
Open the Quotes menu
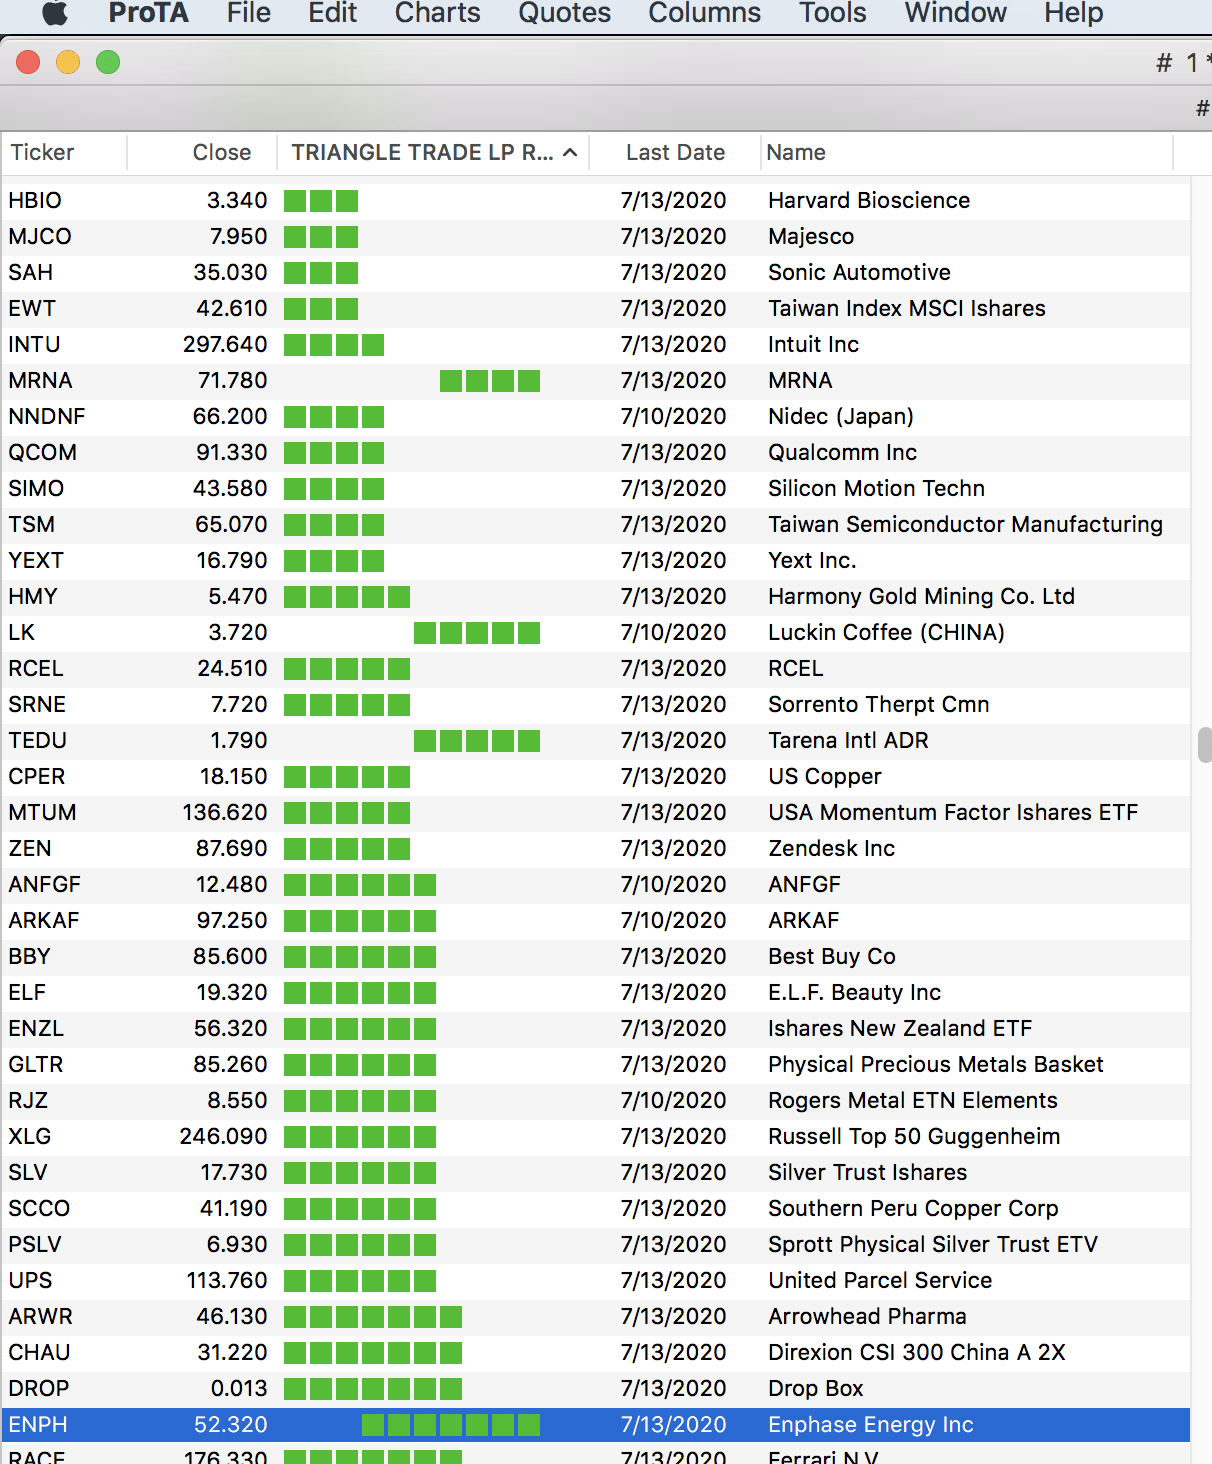tap(564, 13)
